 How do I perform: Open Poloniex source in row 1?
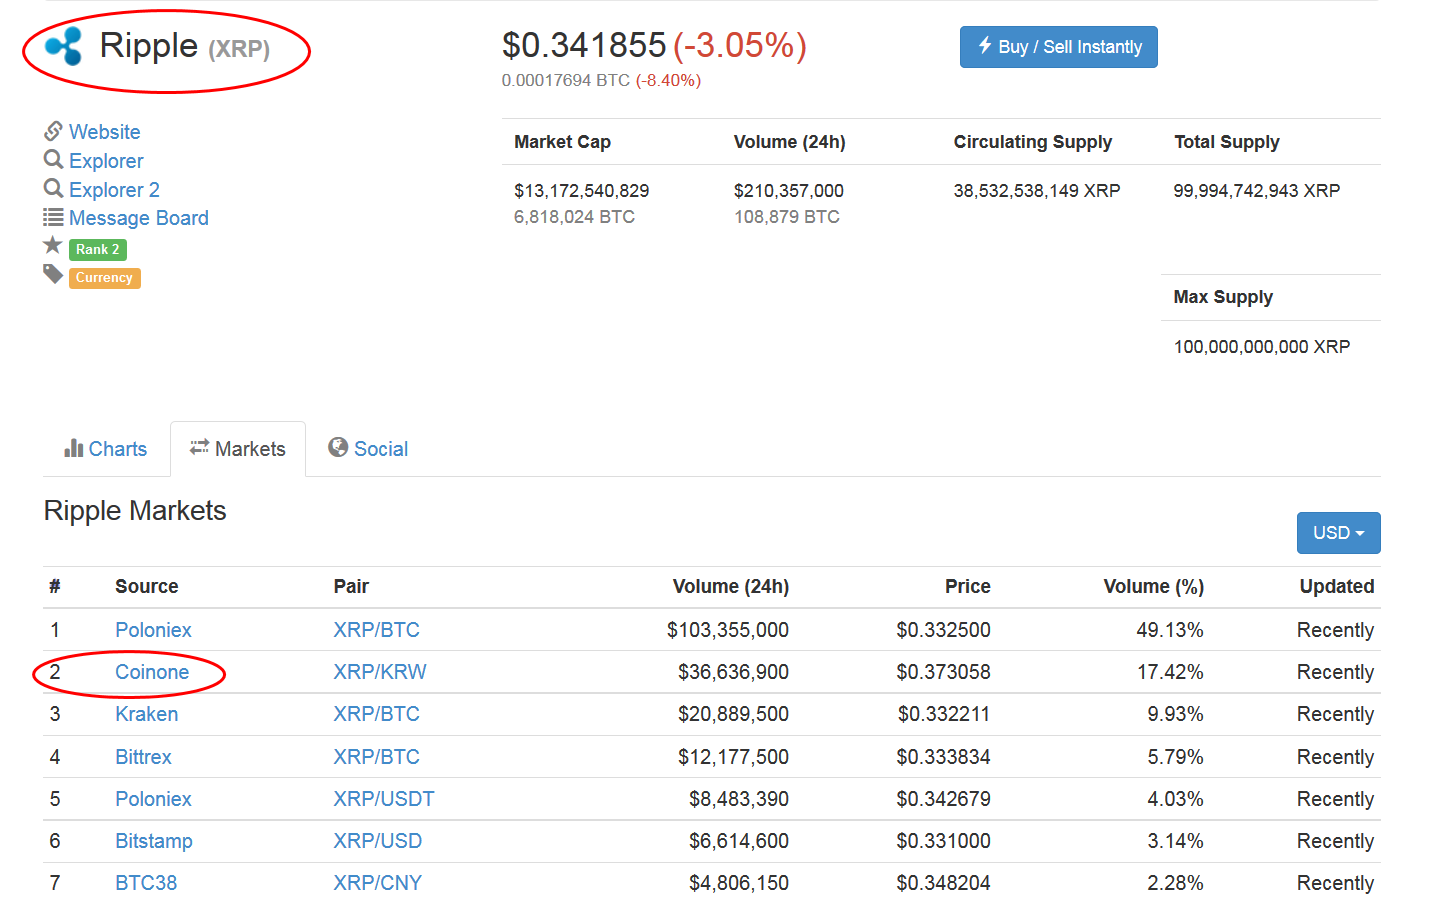(x=153, y=630)
